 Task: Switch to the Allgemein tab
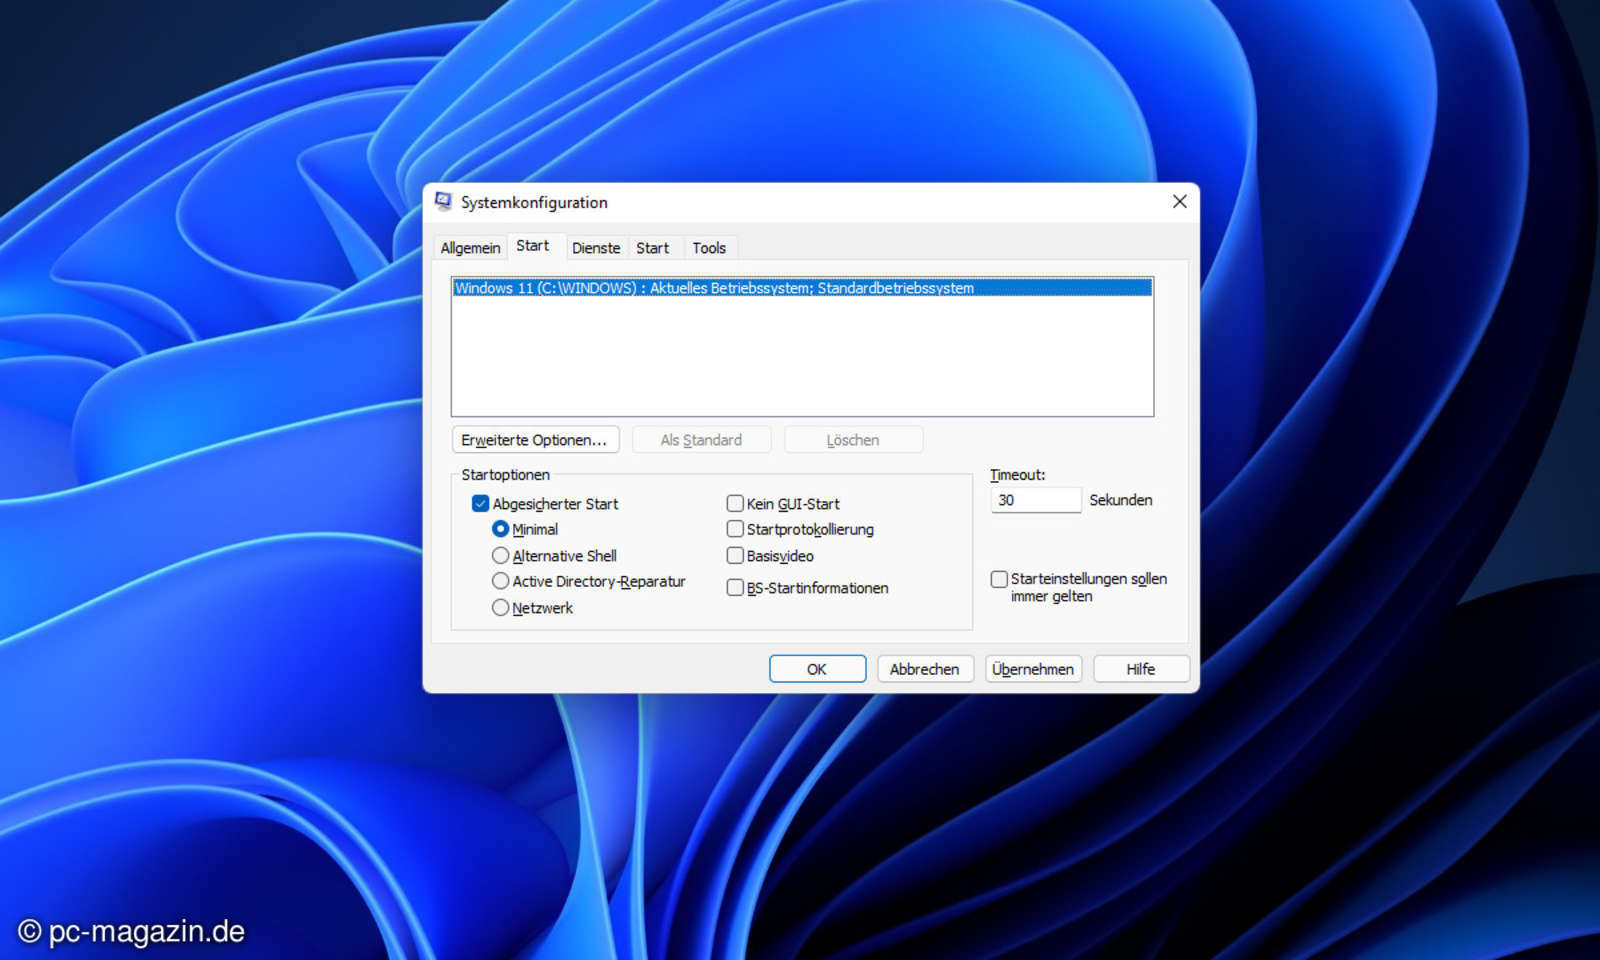click(x=469, y=247)
